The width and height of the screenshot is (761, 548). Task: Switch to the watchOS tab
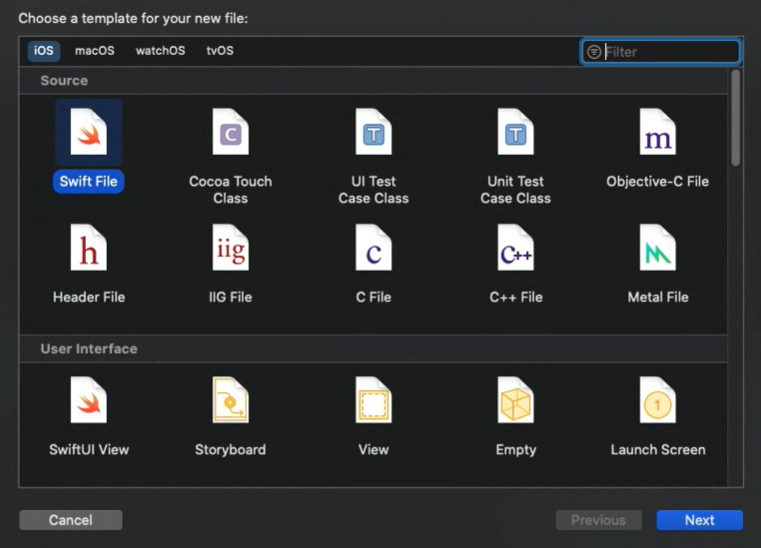pyautogui.click(x=160, y=50)
